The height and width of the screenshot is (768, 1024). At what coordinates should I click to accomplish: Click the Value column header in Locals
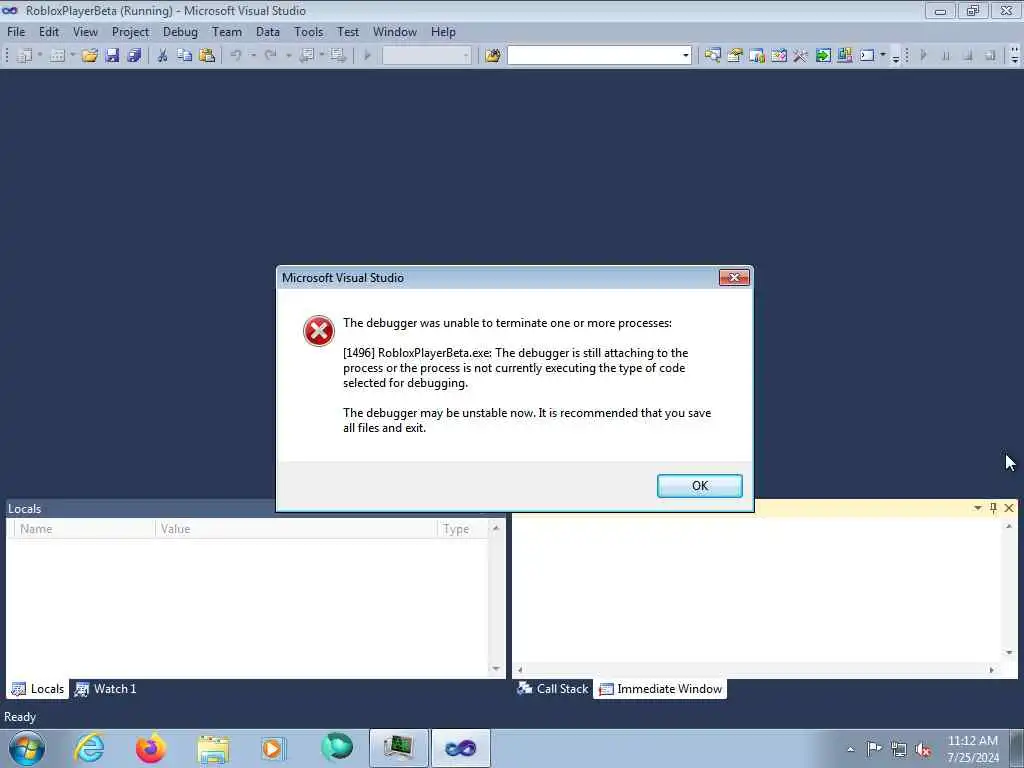[x=296, y=529]
